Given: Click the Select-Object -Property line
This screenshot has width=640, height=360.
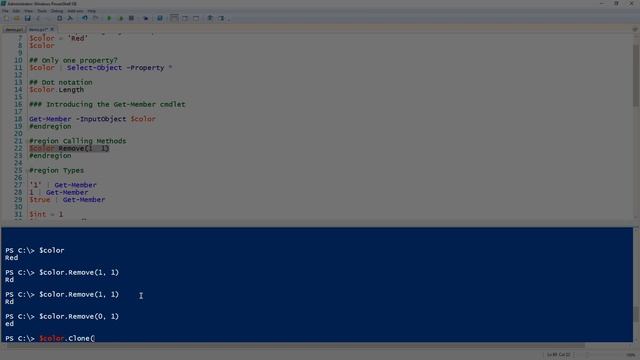Looking at the screenshot, I should (100, 68).
